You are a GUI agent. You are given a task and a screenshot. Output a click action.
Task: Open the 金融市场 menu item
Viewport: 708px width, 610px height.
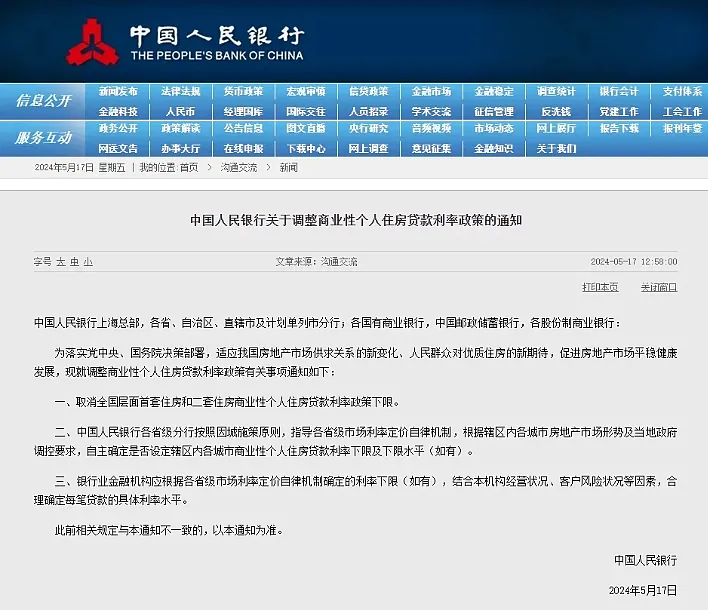pyautogui.click(x=431, y=92)
